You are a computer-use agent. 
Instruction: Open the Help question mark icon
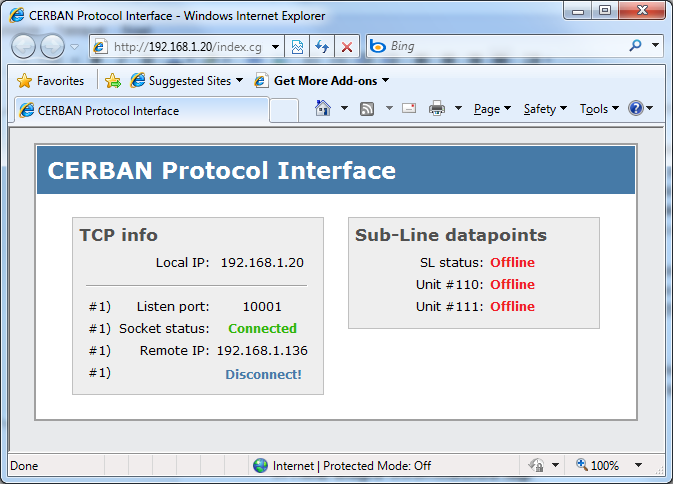click(x=635, y=109)
